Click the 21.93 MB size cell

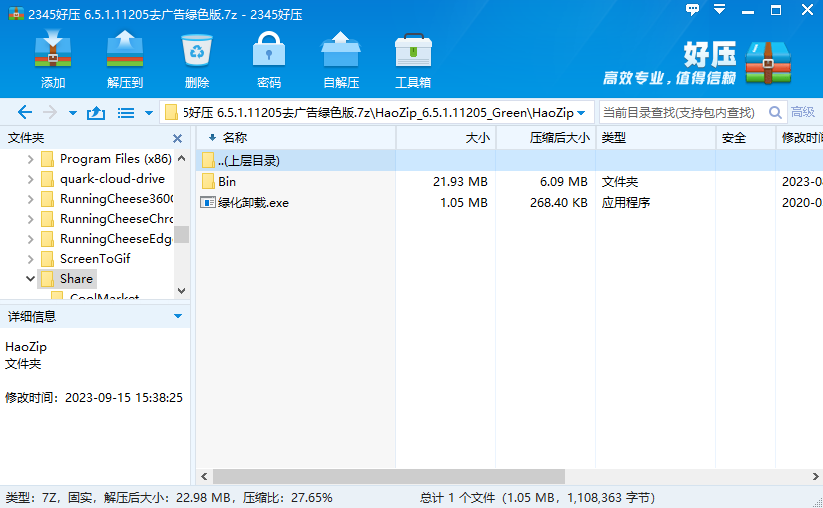460,182
